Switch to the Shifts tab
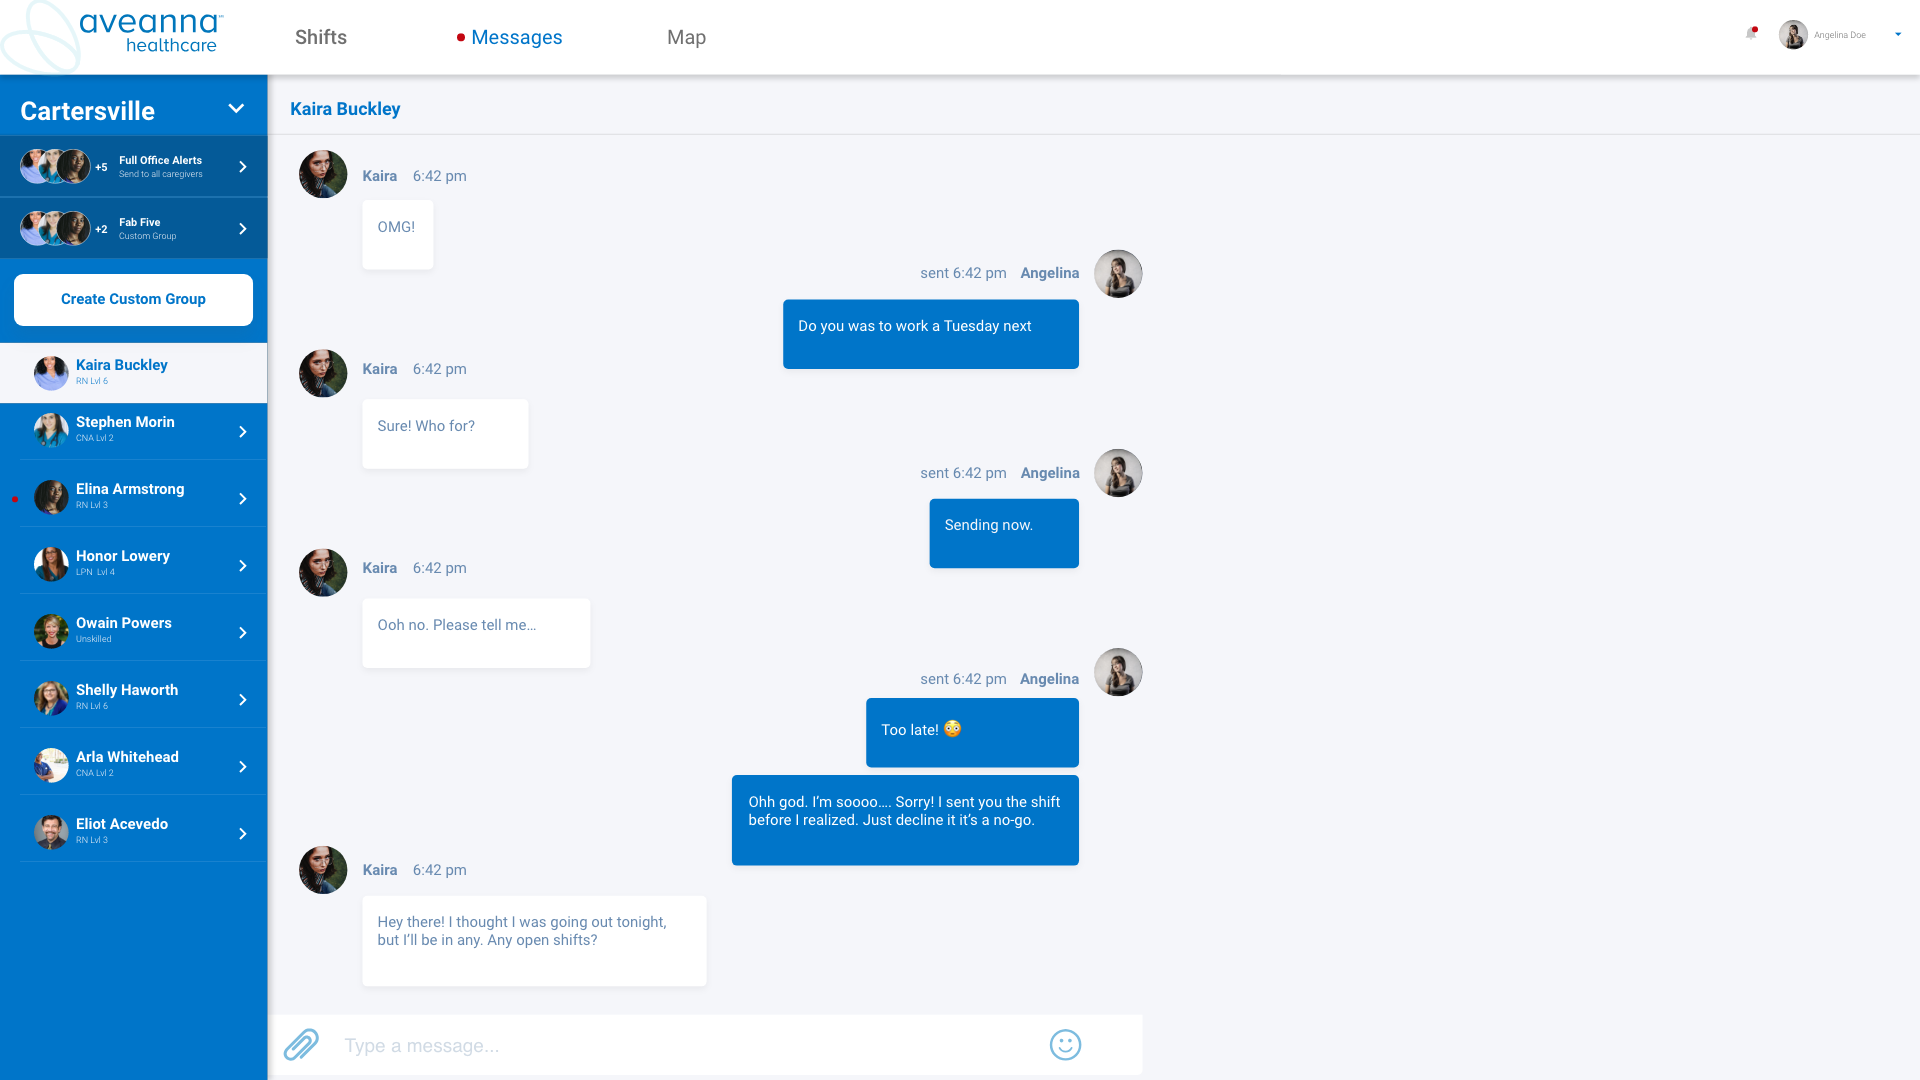Image resolution: width=1920 pixels, height=1080 pixels. tap(320, 37)
